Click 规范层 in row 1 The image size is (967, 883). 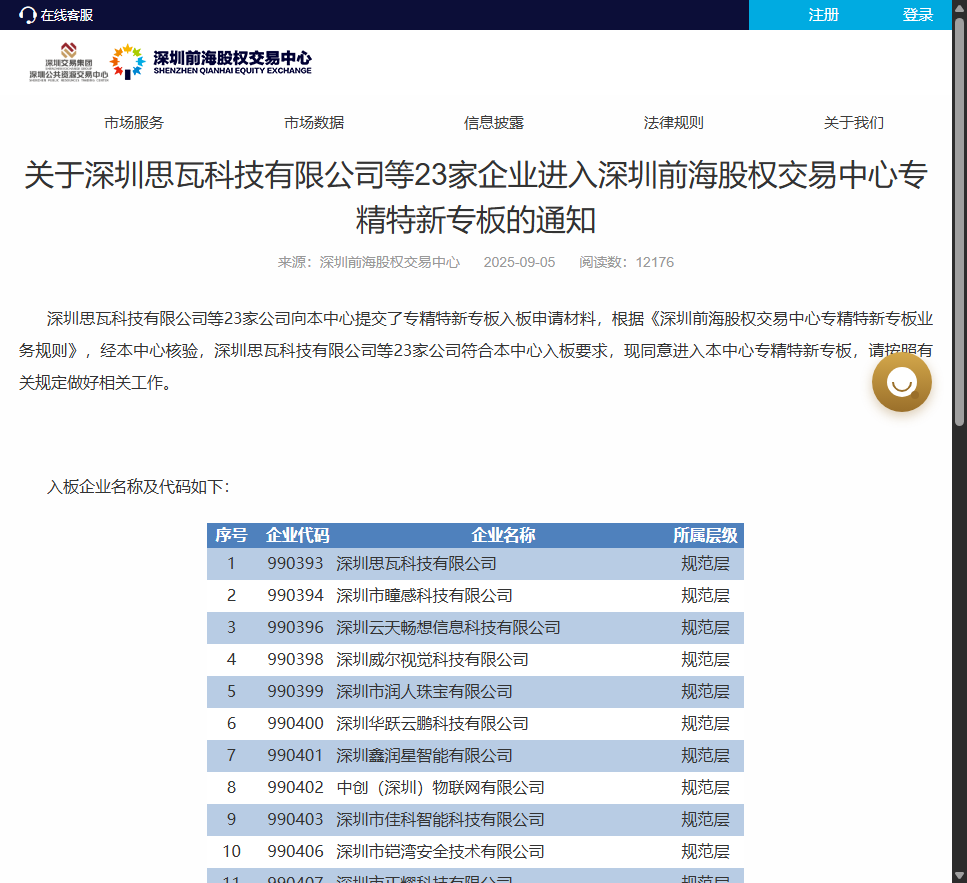pos(705,564)
